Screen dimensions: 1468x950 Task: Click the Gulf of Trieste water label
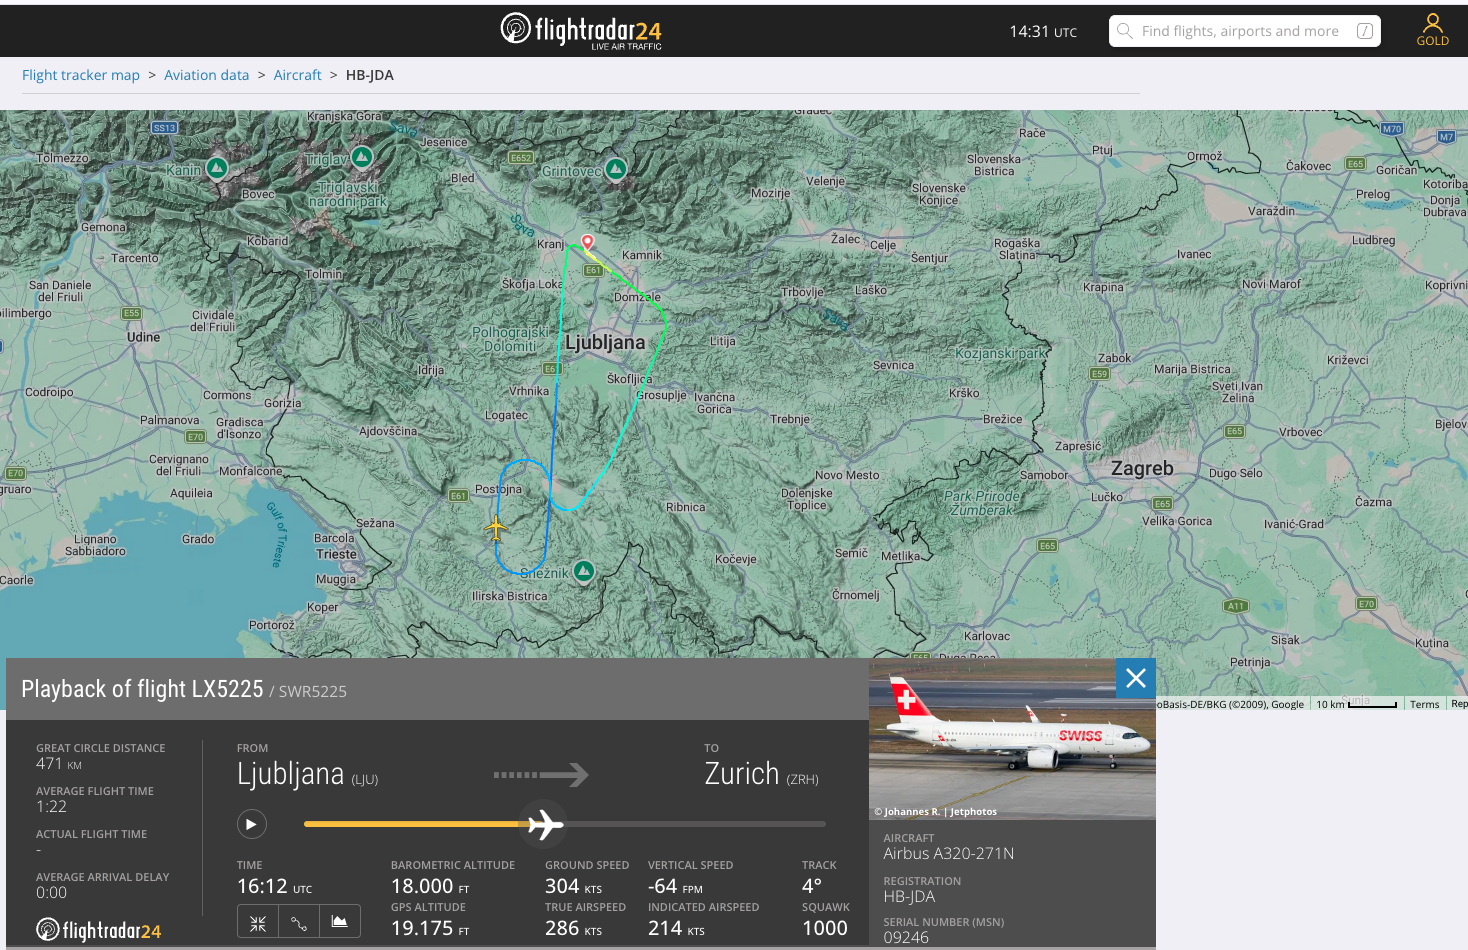click(x=278, y=535)
